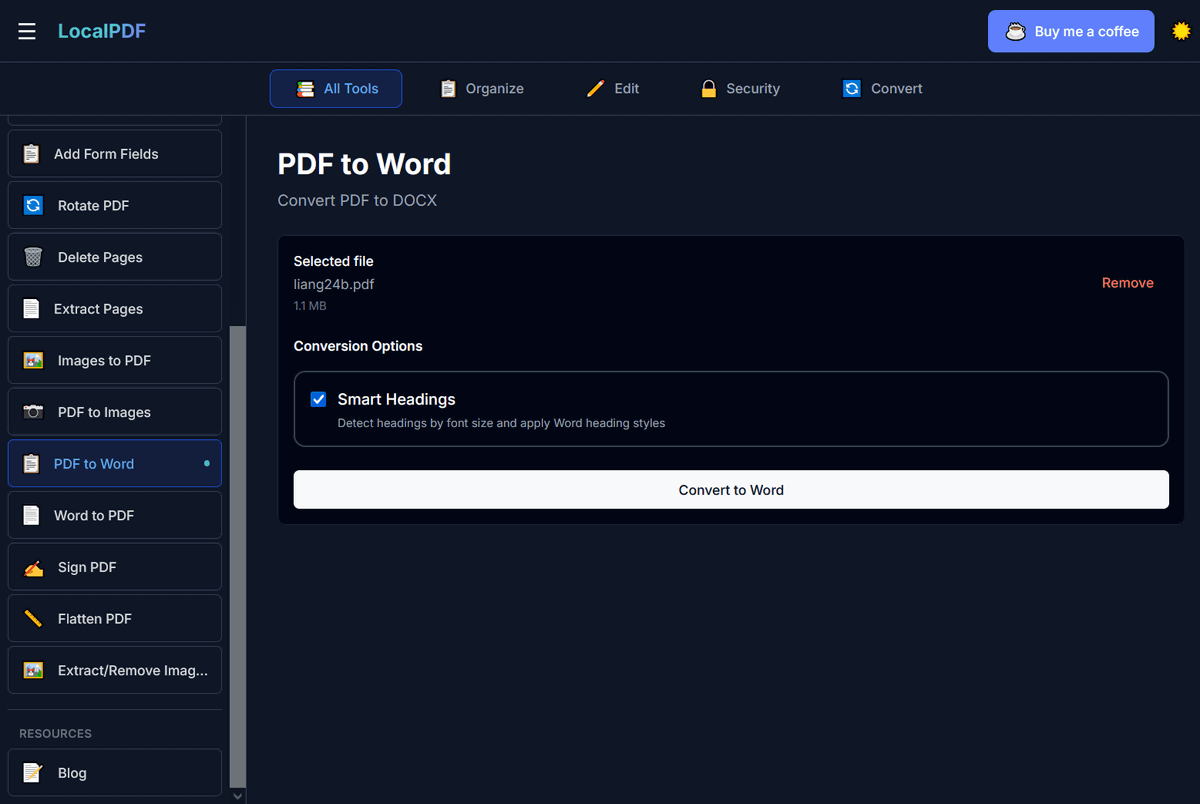This screenshot has height=804, width=1200.
Task: Click the Buy me a coffee button
Action: (1070, 31)
